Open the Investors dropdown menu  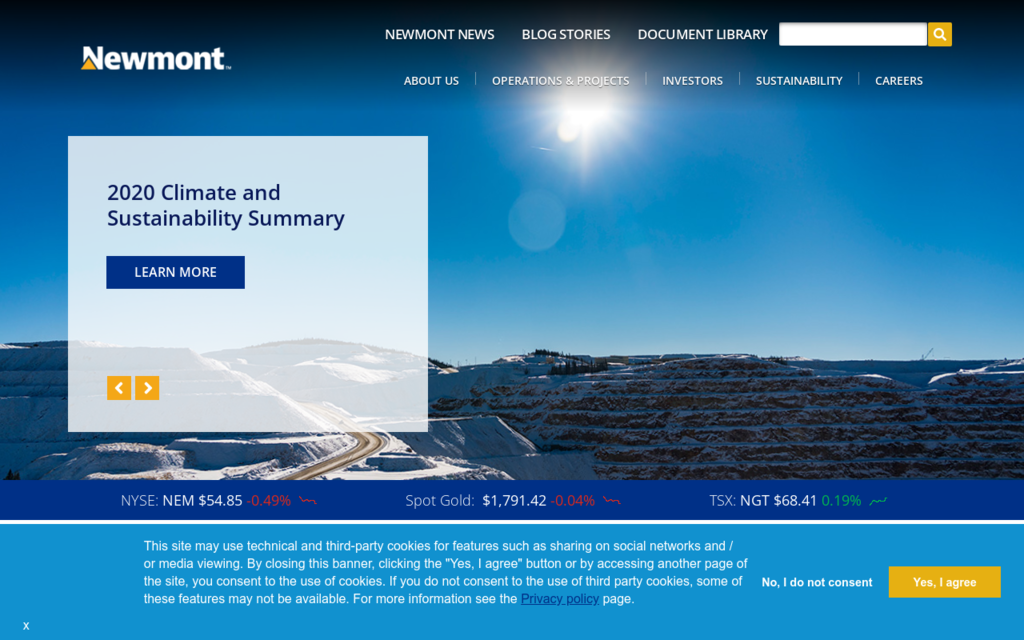692,80
